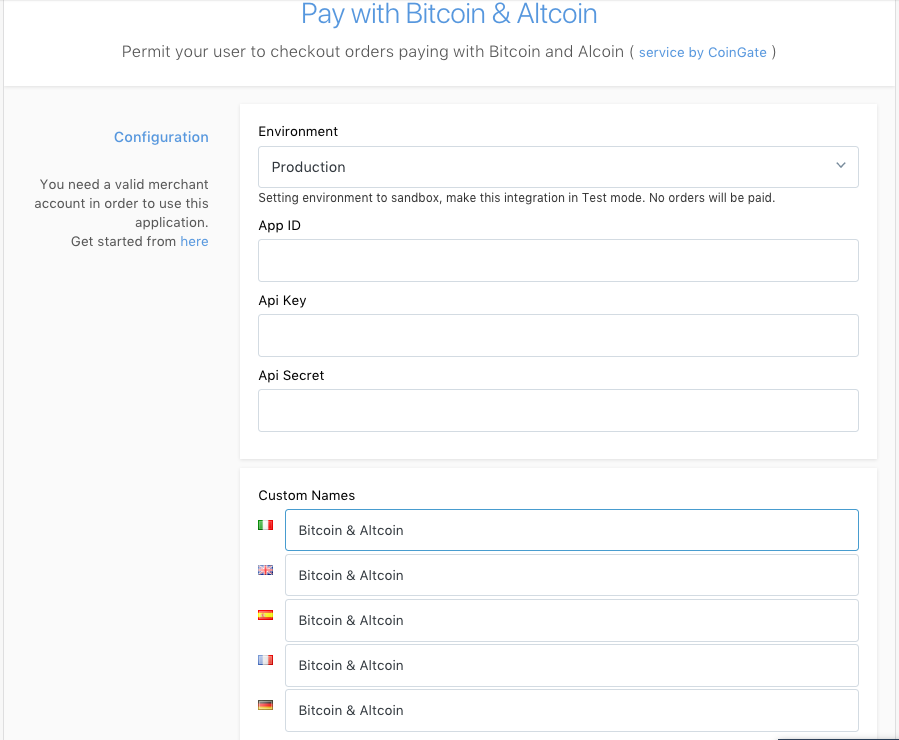The height and width of the screenshot is (740, 899).
Task: Click the 'Pay with Bitcoin & Altcoin' title
Action: pyautogui.click(x=449, y=15)
